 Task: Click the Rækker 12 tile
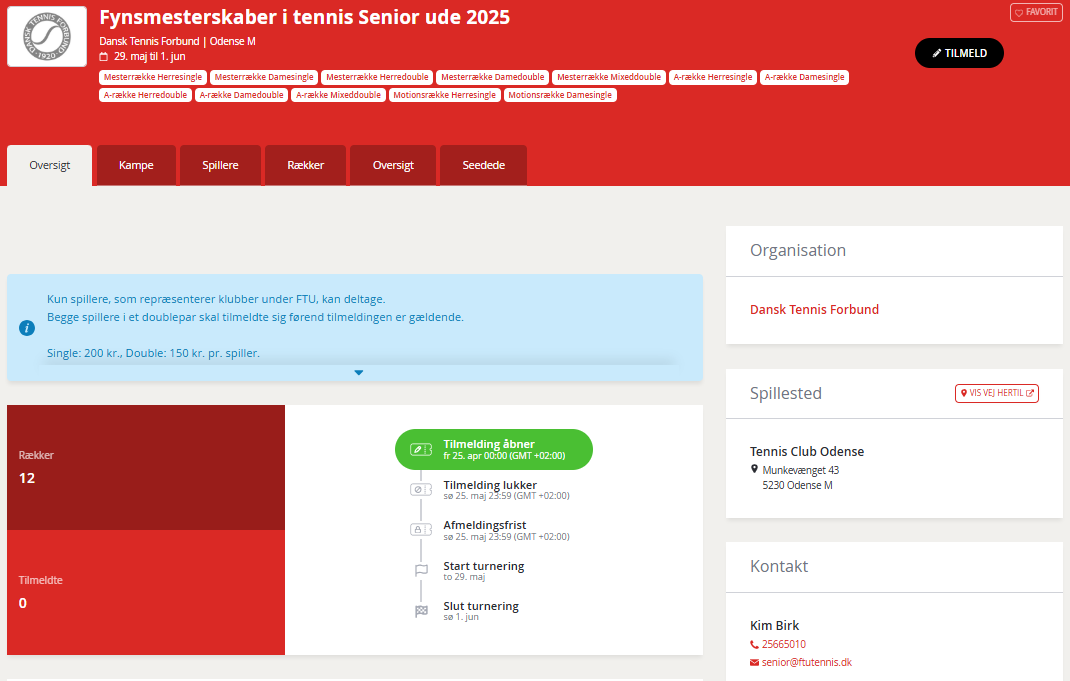(146, 467)
